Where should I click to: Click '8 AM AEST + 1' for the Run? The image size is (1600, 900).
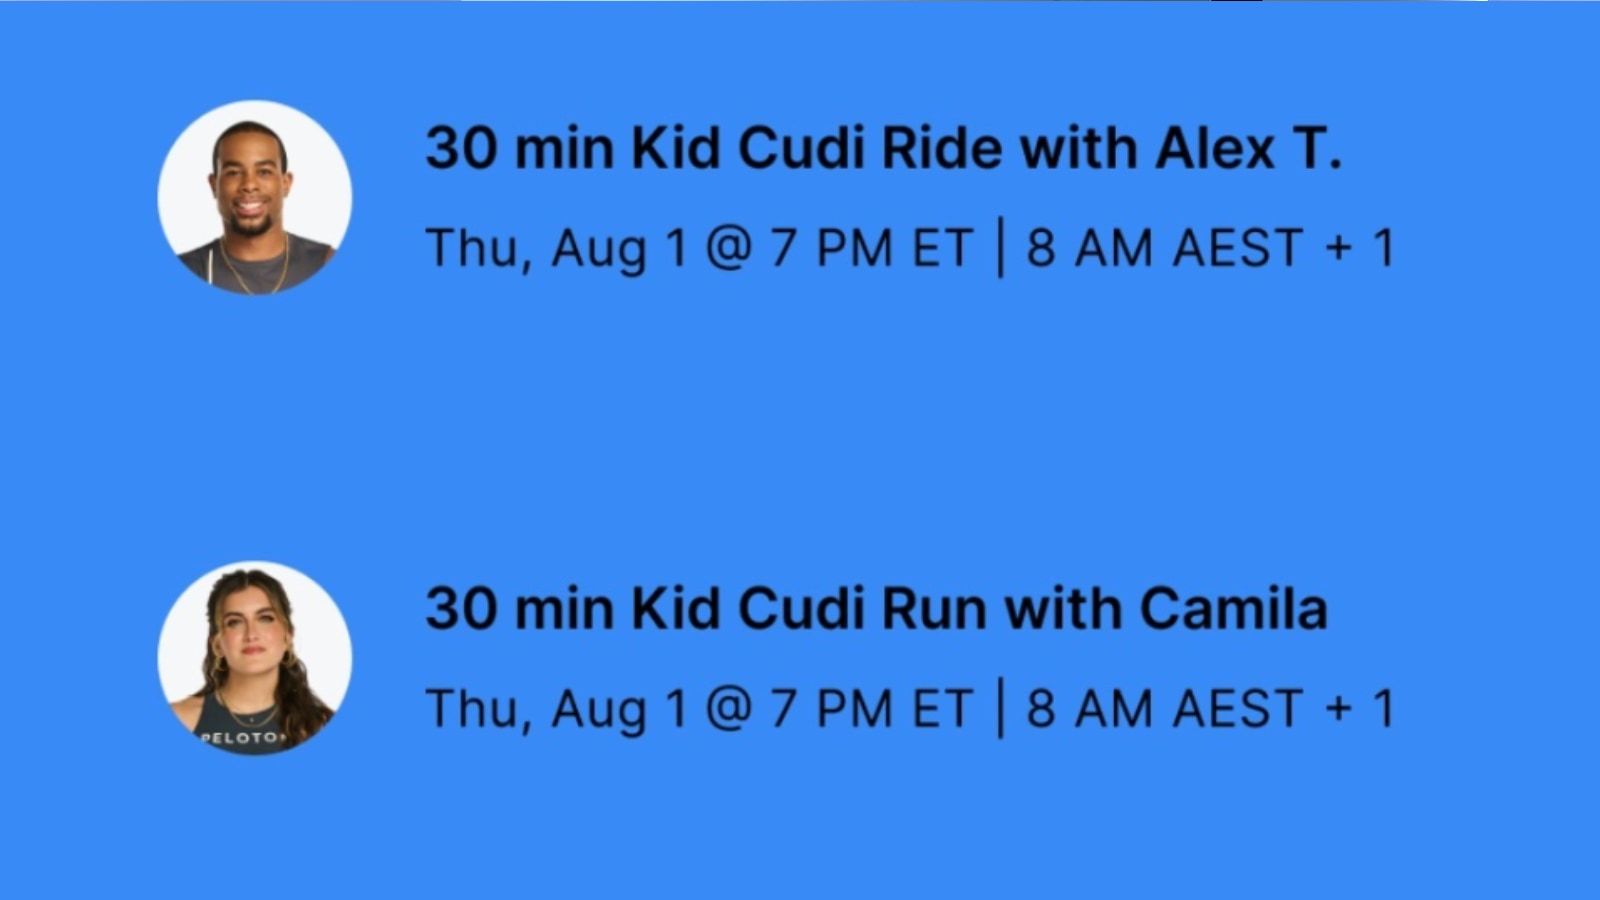(x=1210, y=708)
